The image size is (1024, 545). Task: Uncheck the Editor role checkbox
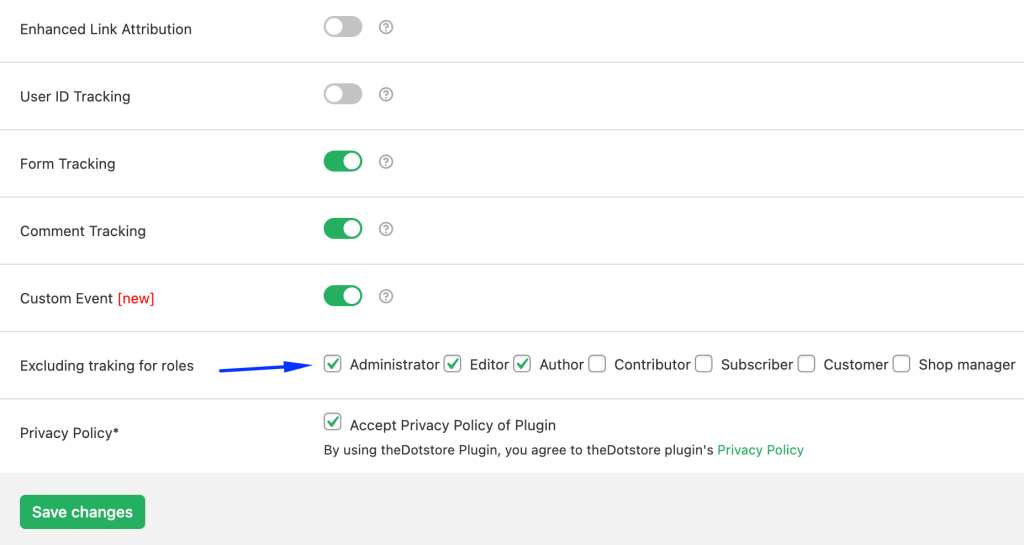(453, 364)
